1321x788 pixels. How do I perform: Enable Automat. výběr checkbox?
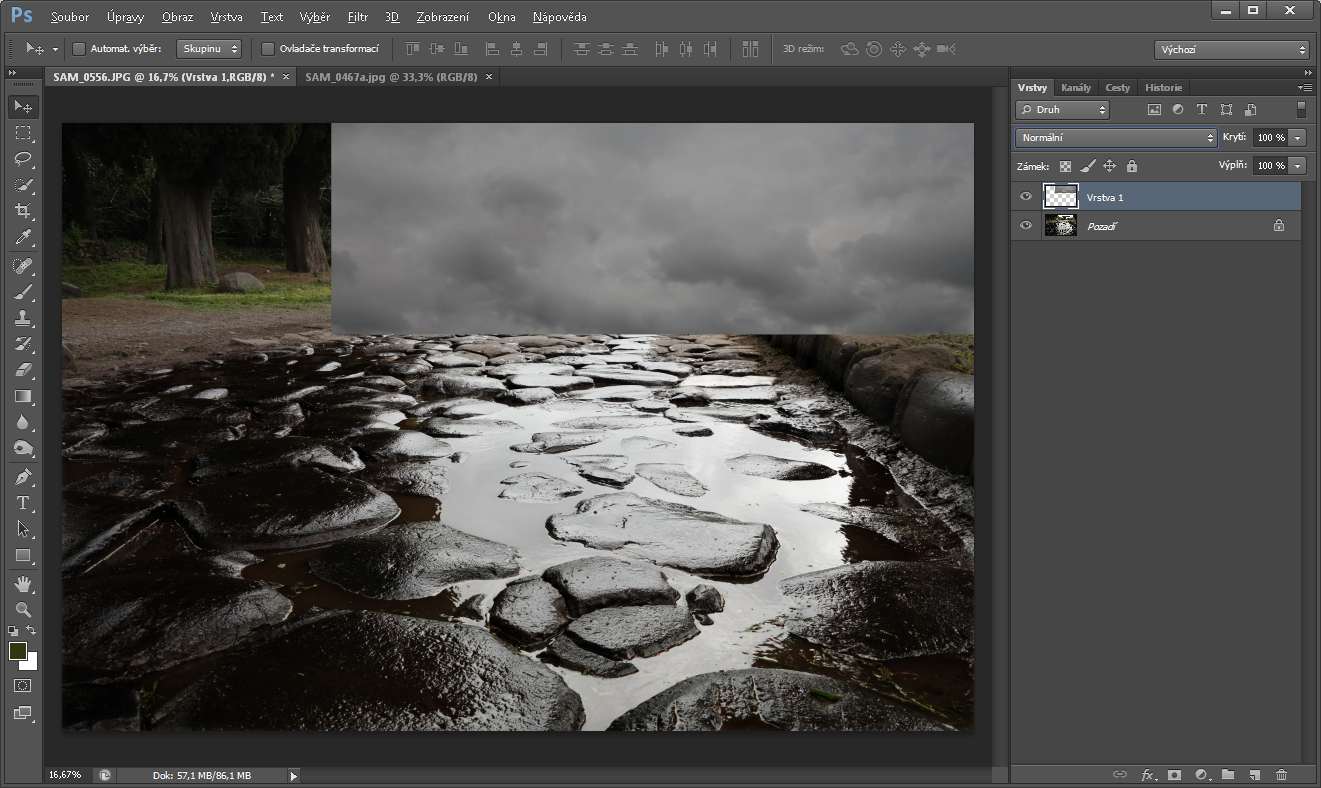coord(79,49)
